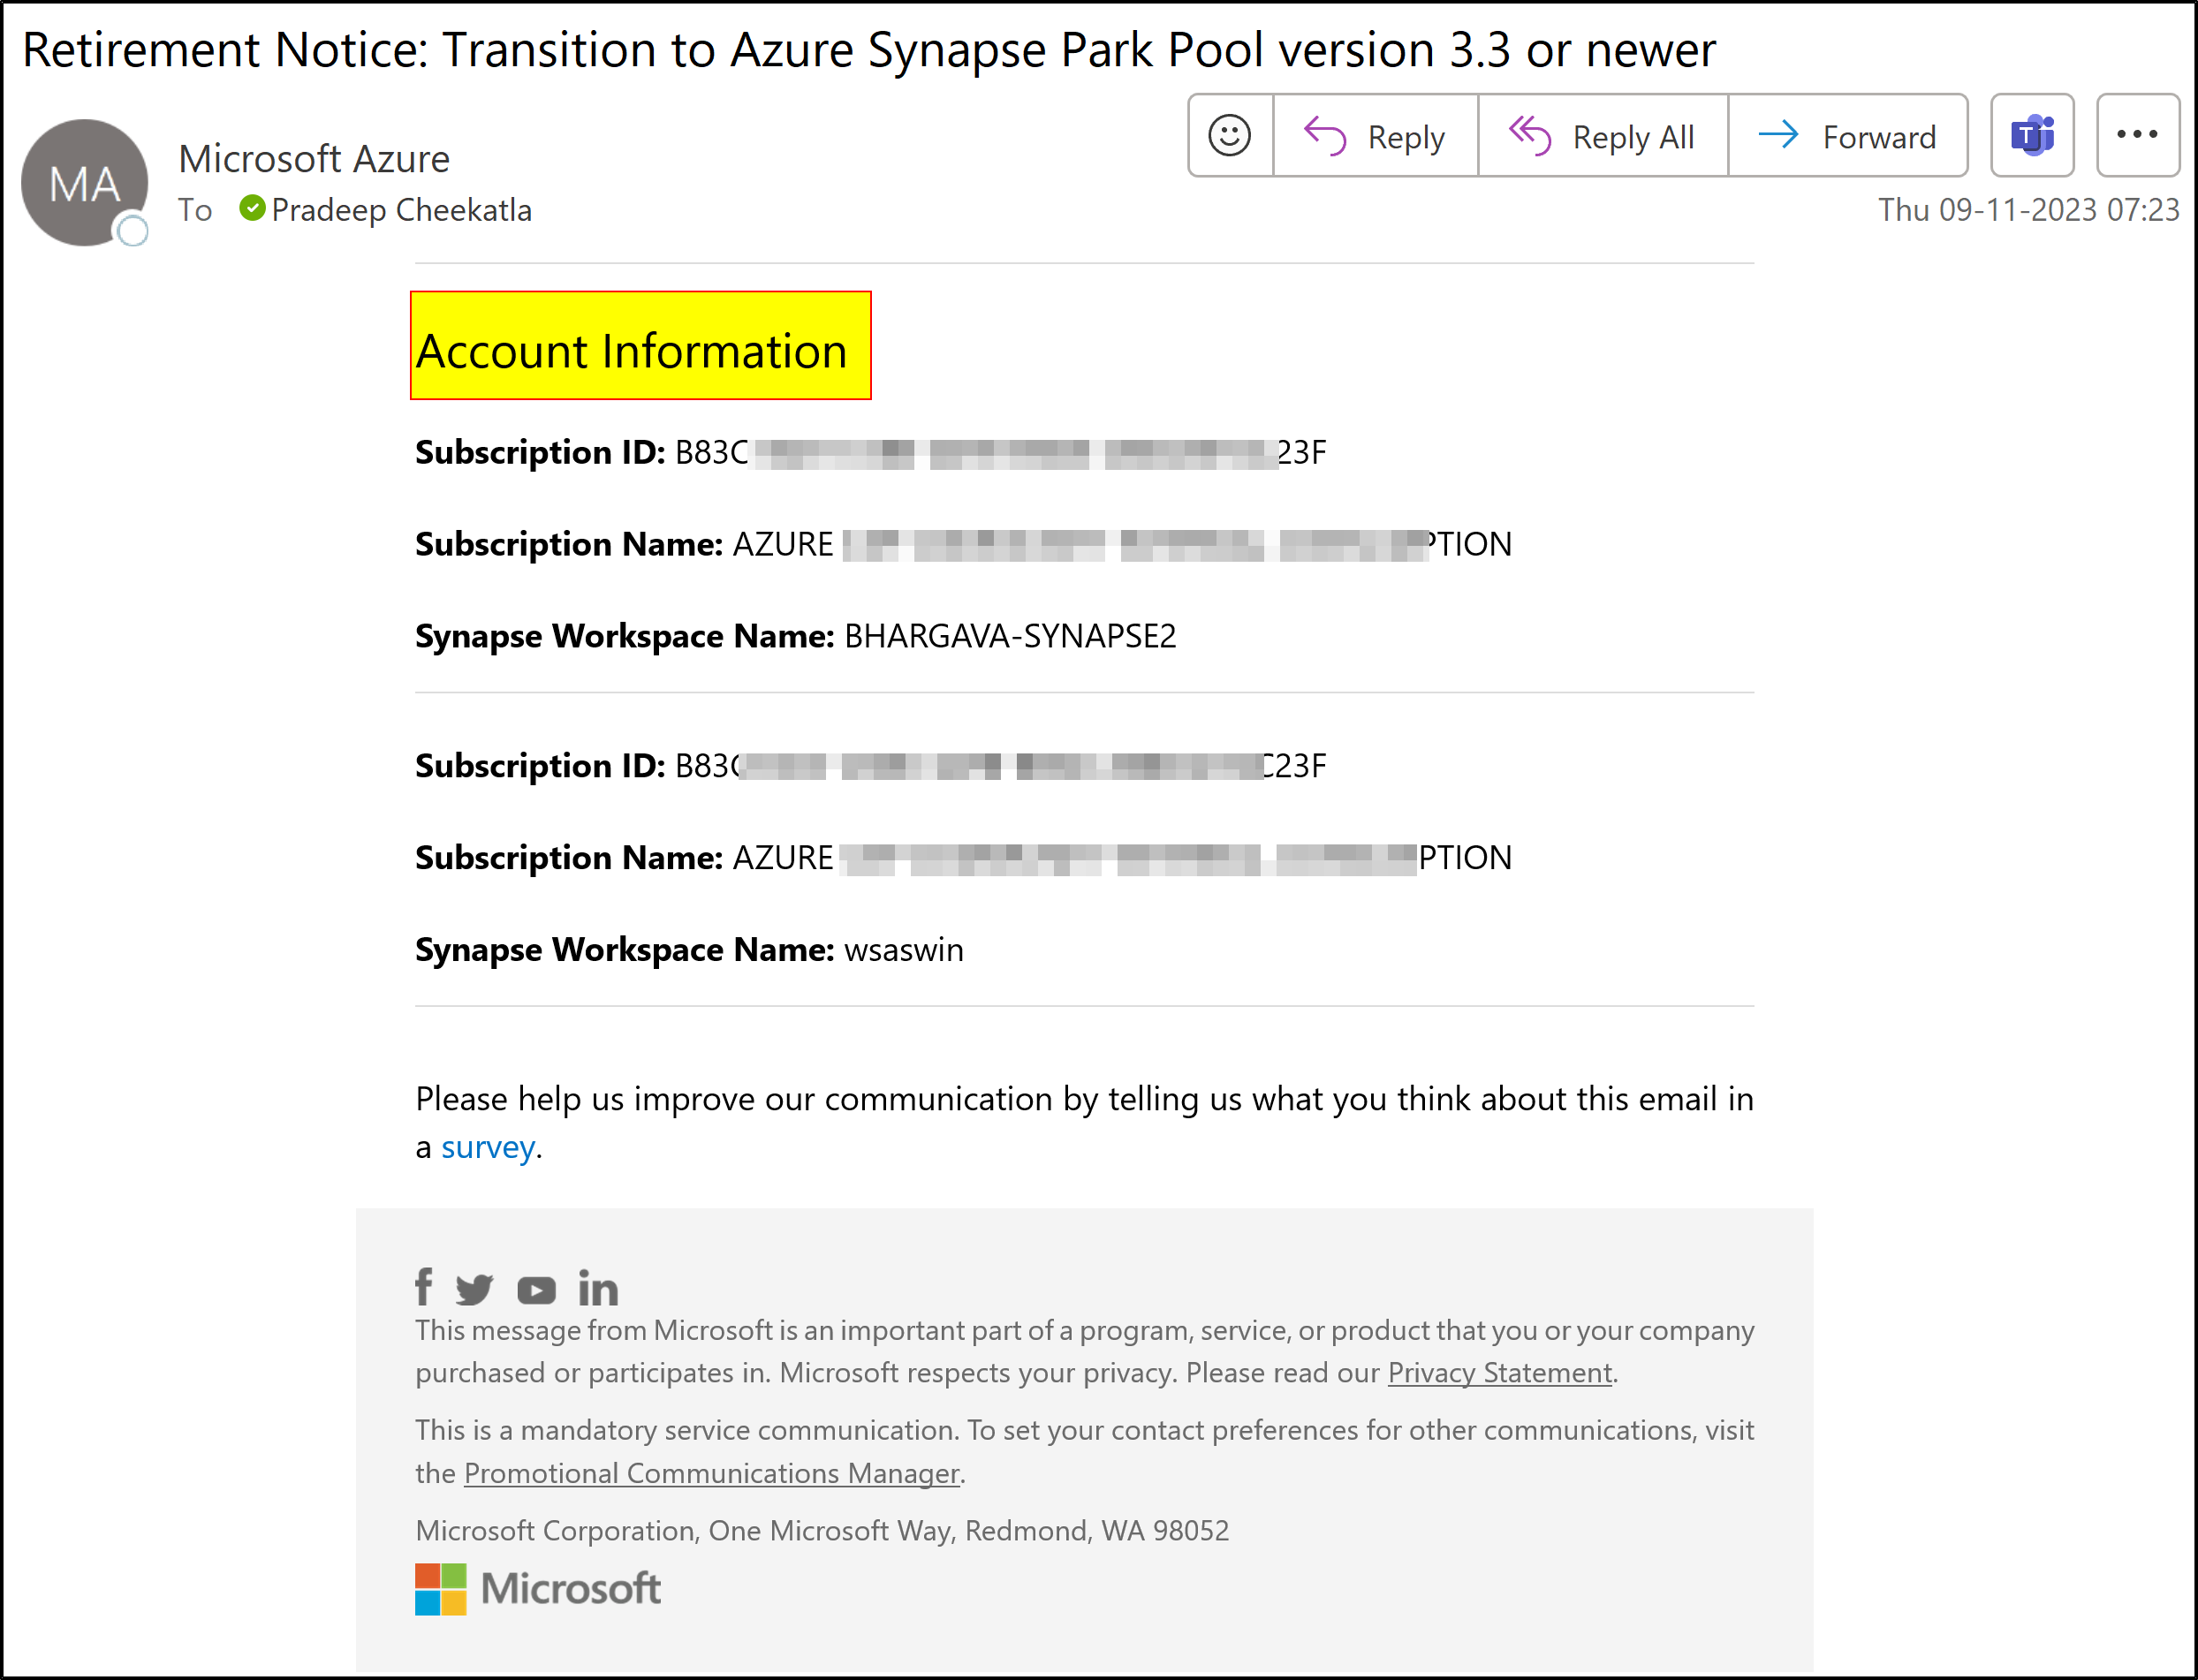The image size is (2198, 1680).
Task: Click the Reply arrow icon
Action: click(1327, 135)
